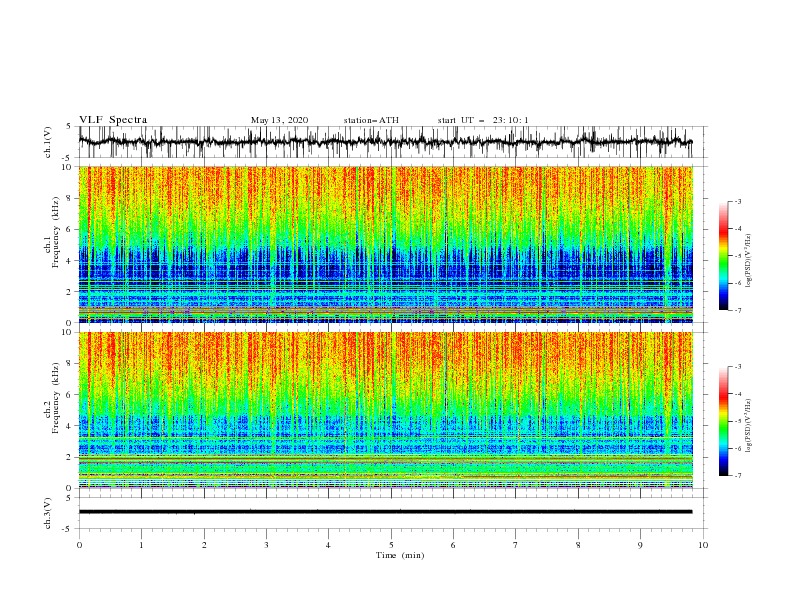This screenshot has width=792, height=612.
Task: Click the "Time (min)" x-axis title
Action: coord(400,555)
